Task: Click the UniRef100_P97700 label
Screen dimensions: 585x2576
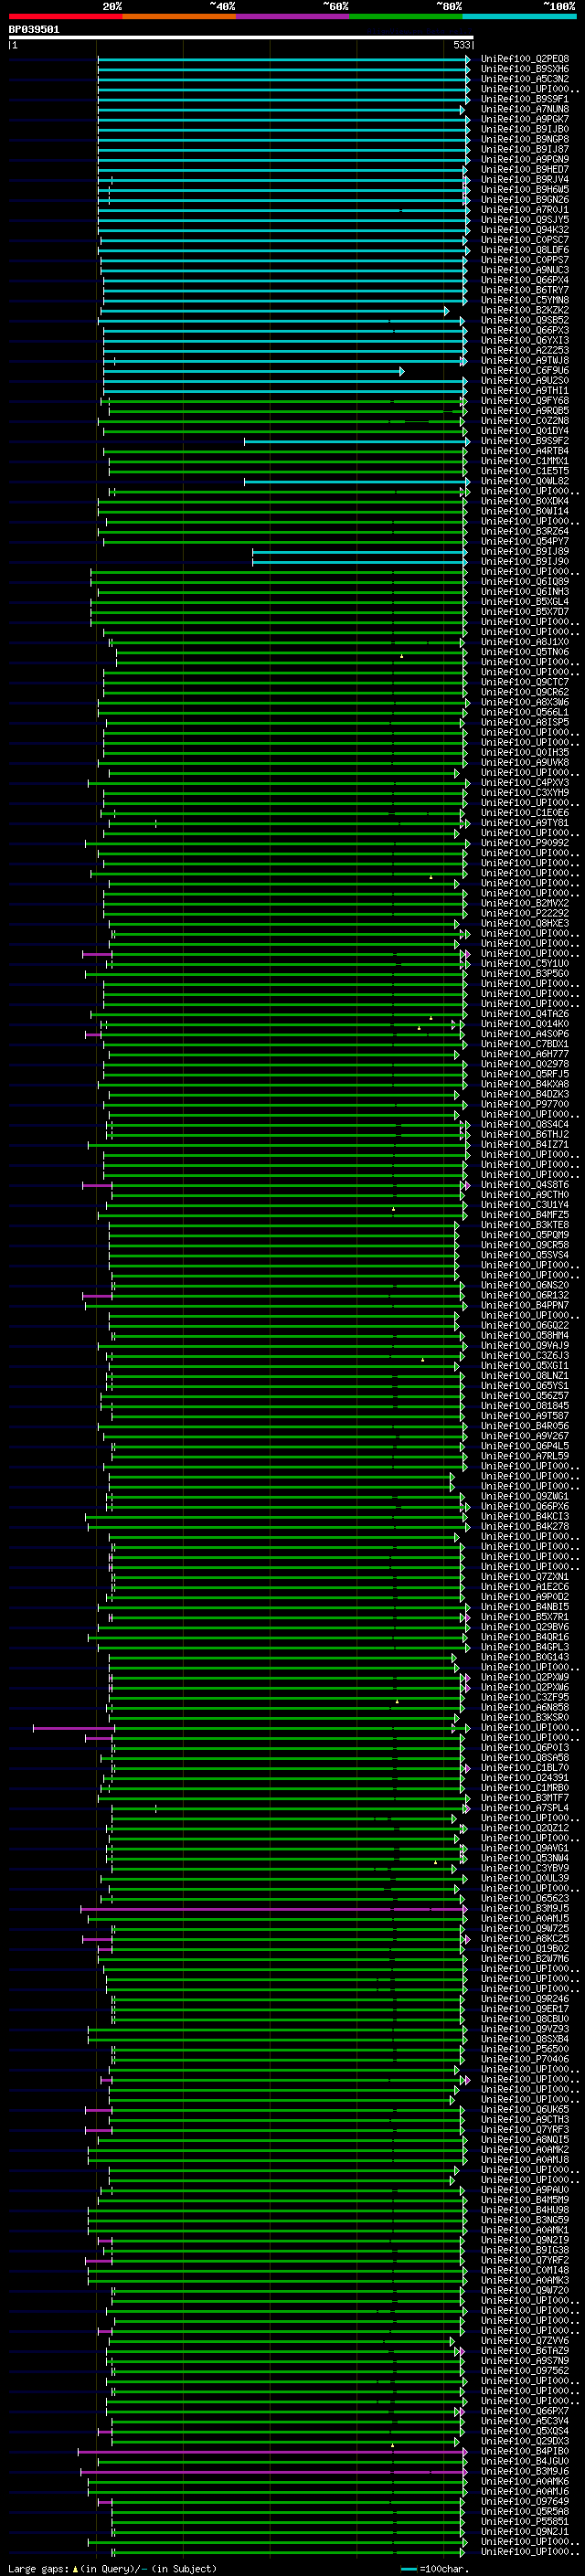Action: point(525,1104)
